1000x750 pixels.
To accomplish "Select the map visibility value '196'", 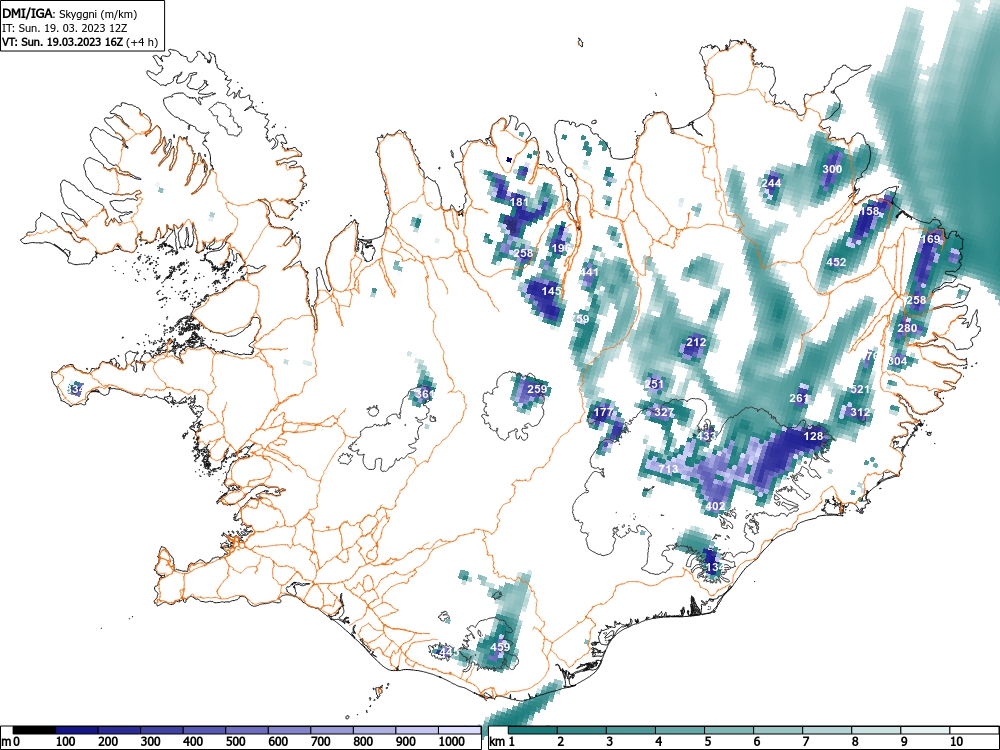I will tap(561, 247).
